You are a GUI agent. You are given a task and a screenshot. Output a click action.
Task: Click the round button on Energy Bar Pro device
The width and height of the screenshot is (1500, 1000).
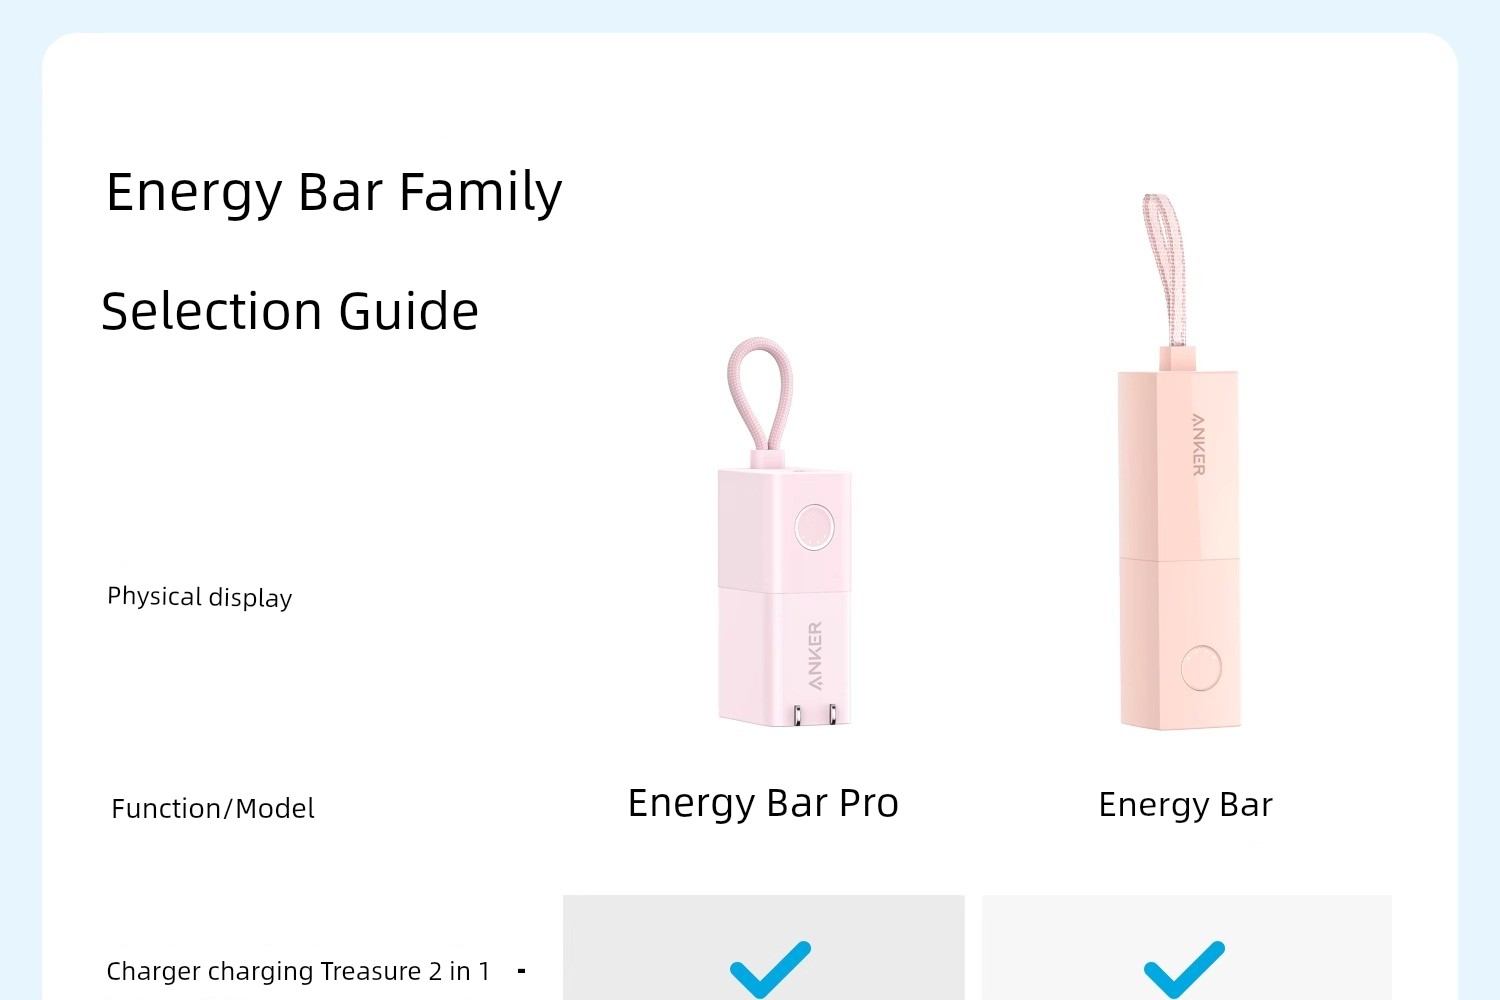pyautogui.click(x=814, y=527)
